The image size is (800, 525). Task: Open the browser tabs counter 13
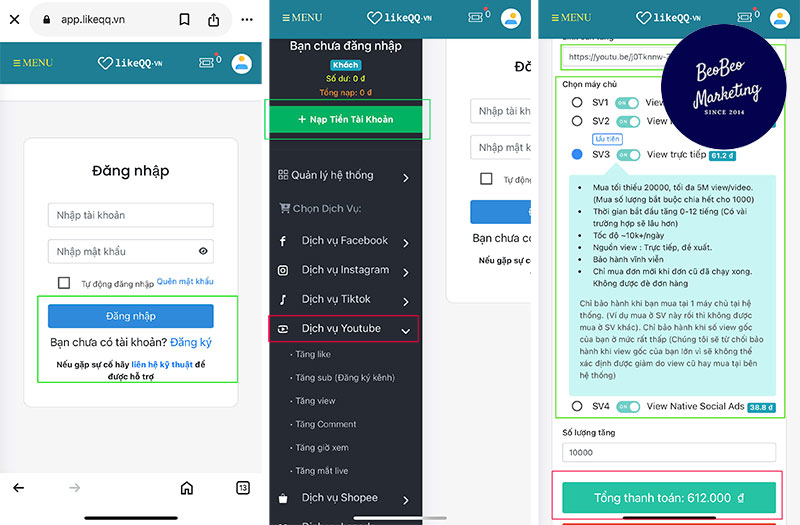click(243, 488)
